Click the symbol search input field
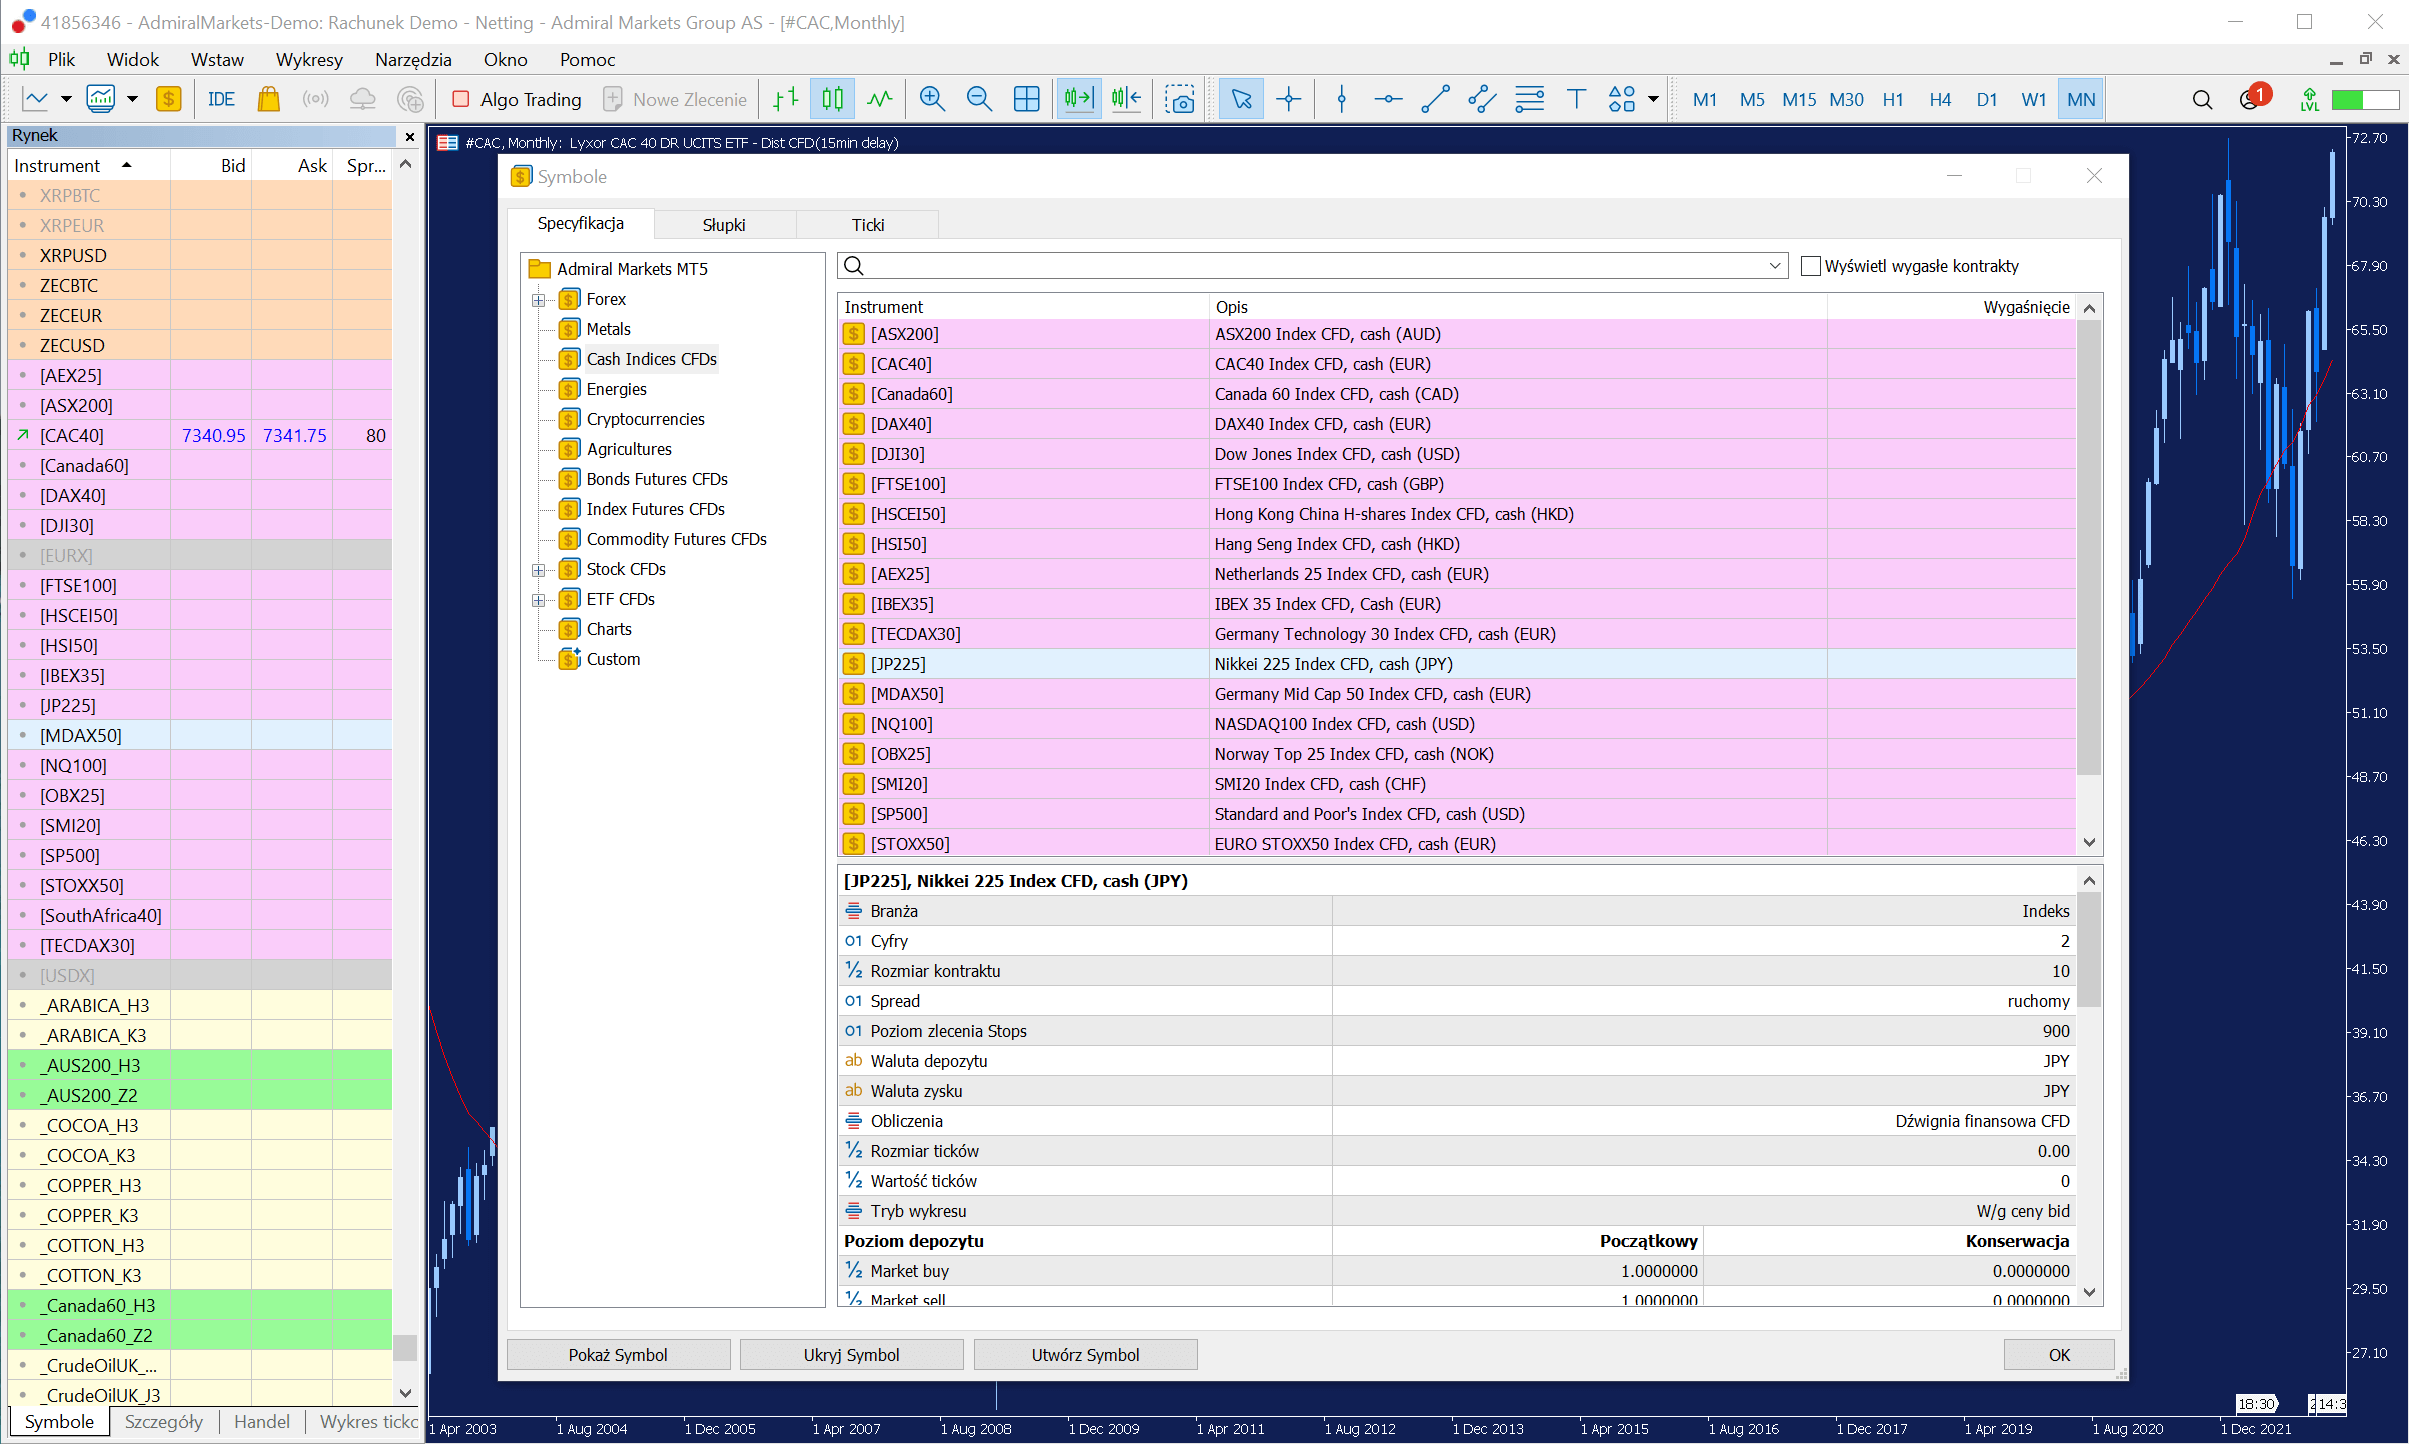 click(x=1312, y=266)
